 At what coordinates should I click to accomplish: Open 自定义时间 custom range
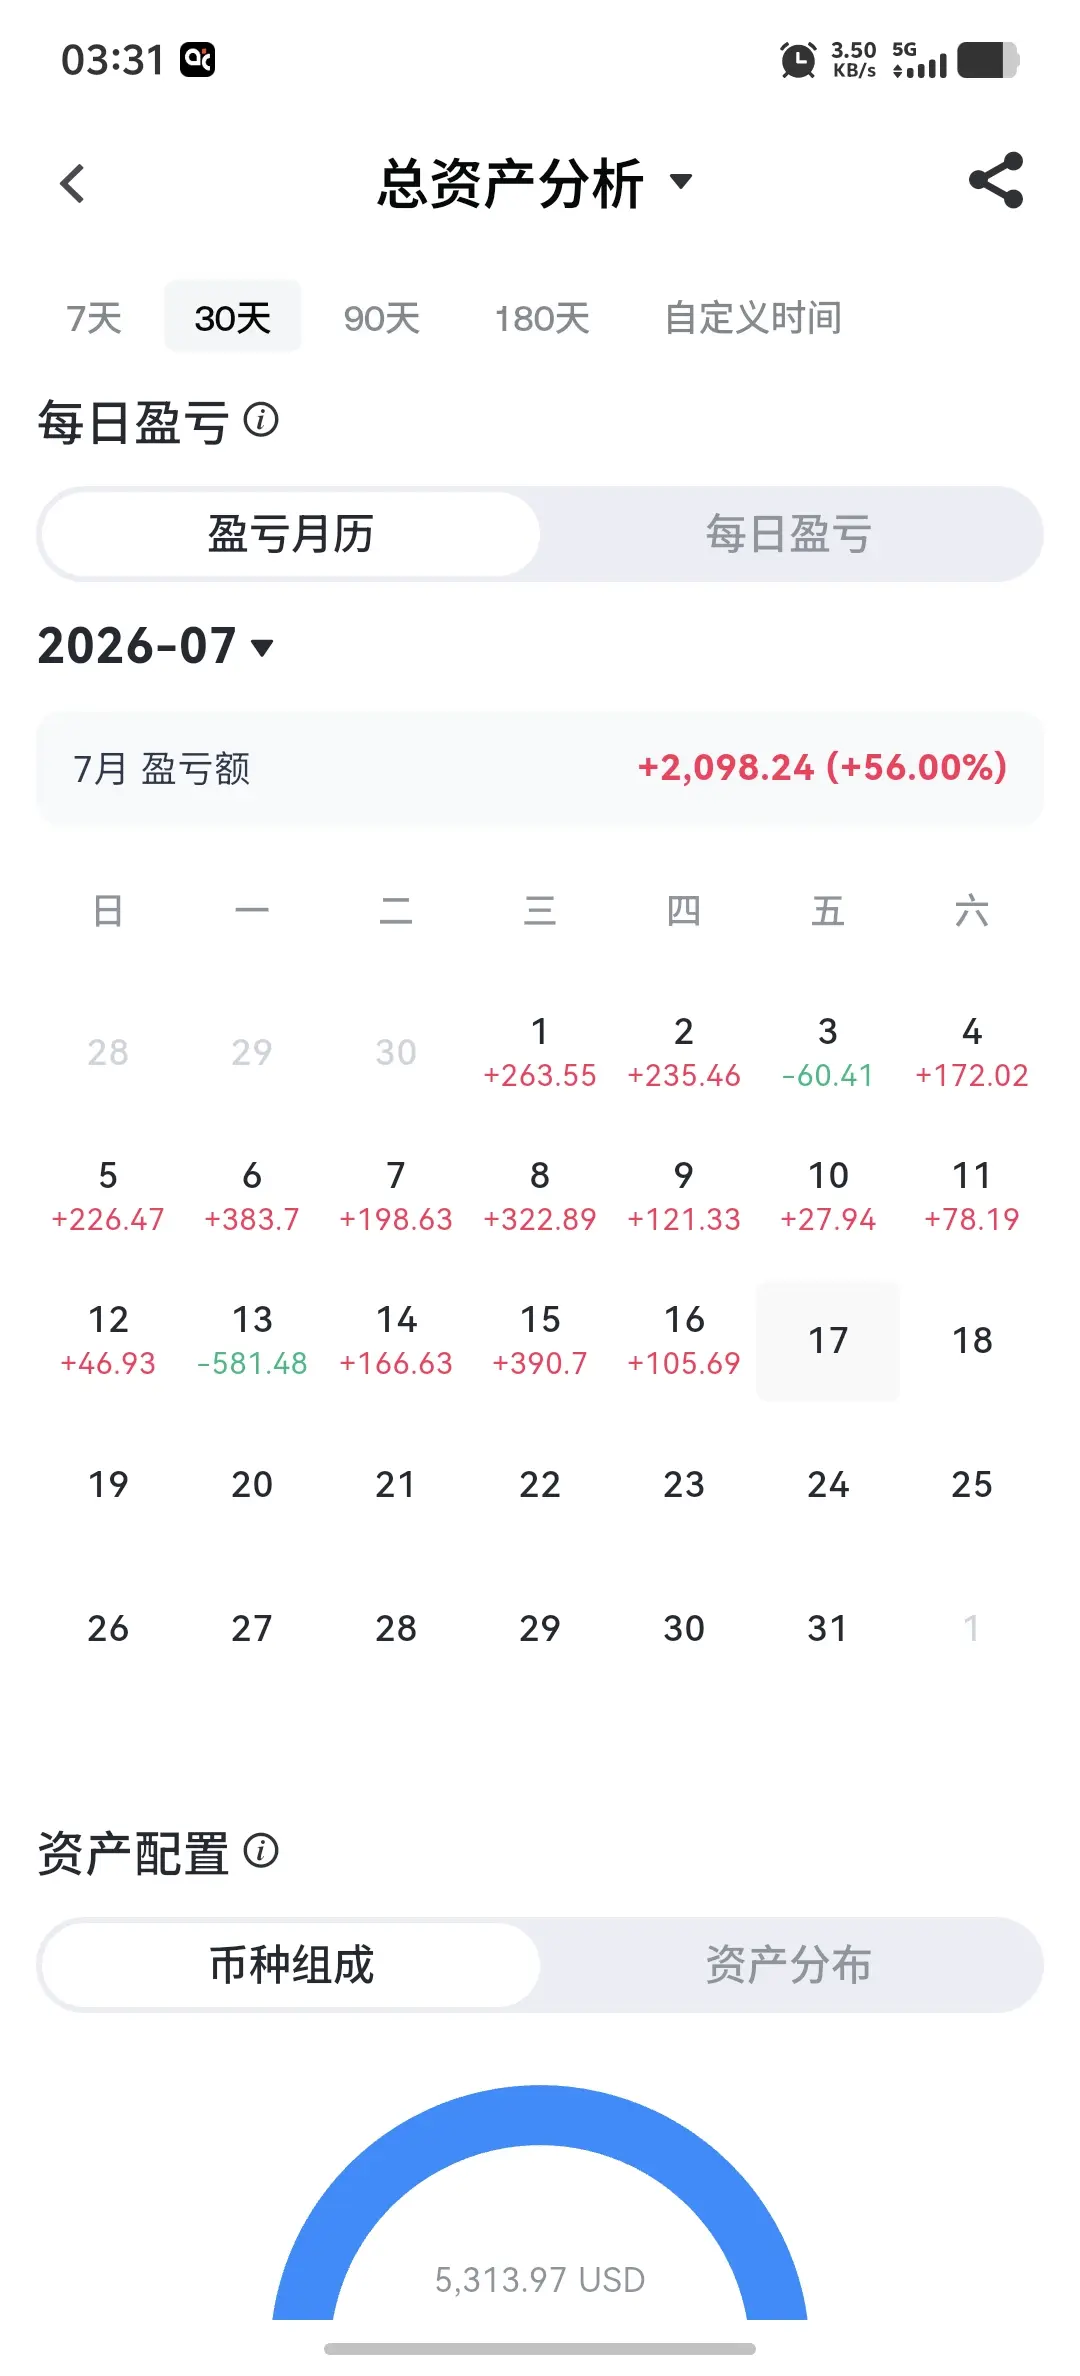[x=753, y=318]
